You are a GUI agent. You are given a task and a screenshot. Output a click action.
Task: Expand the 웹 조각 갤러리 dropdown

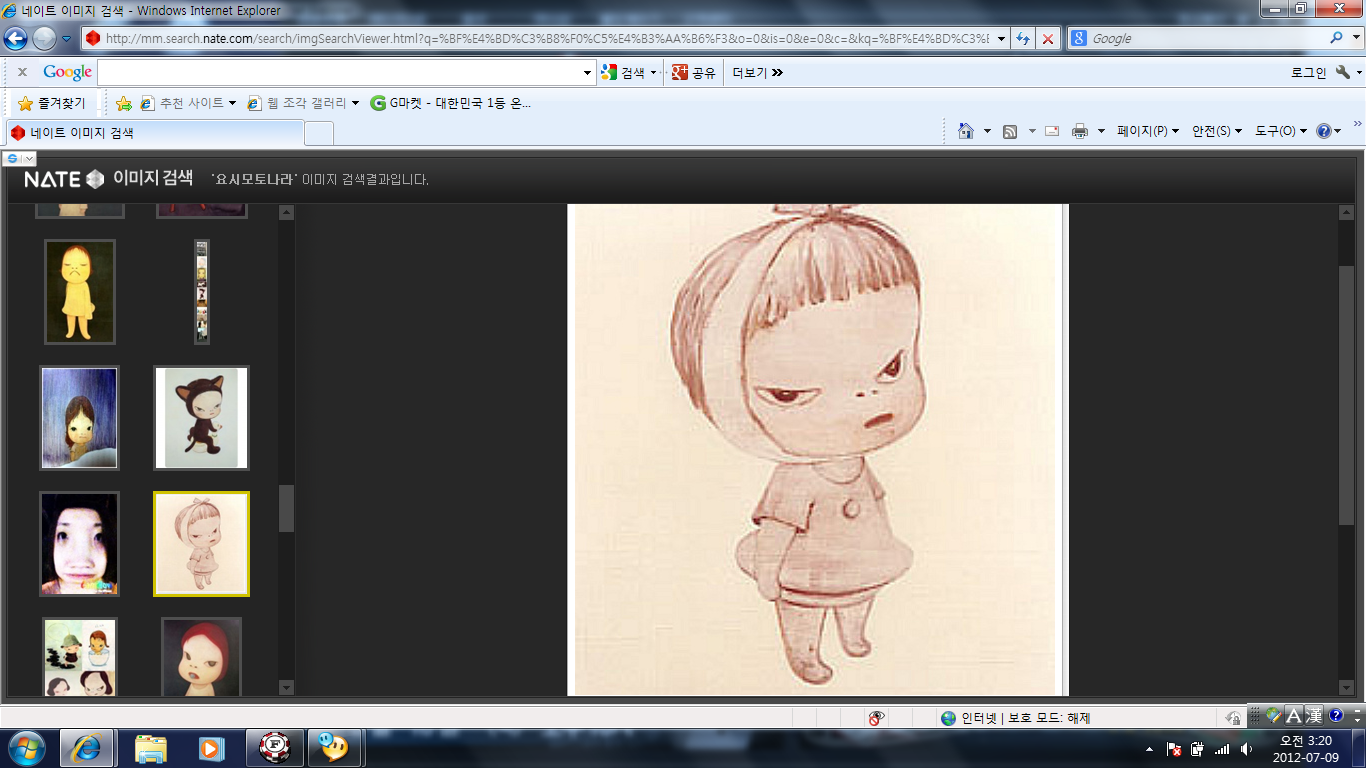355,103
